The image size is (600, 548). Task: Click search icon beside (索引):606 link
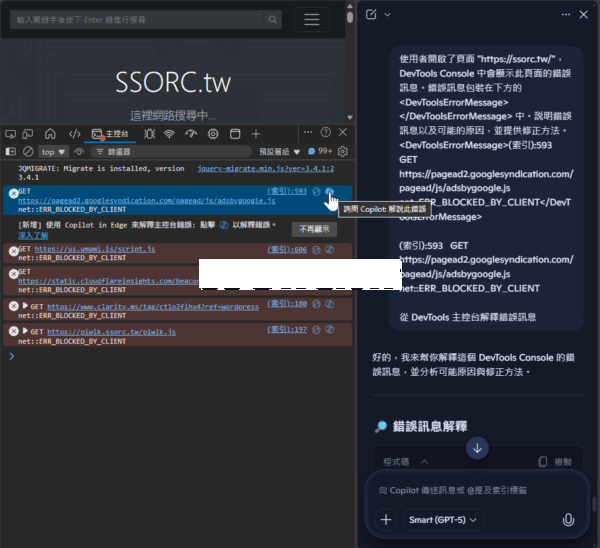coord(316,250)
